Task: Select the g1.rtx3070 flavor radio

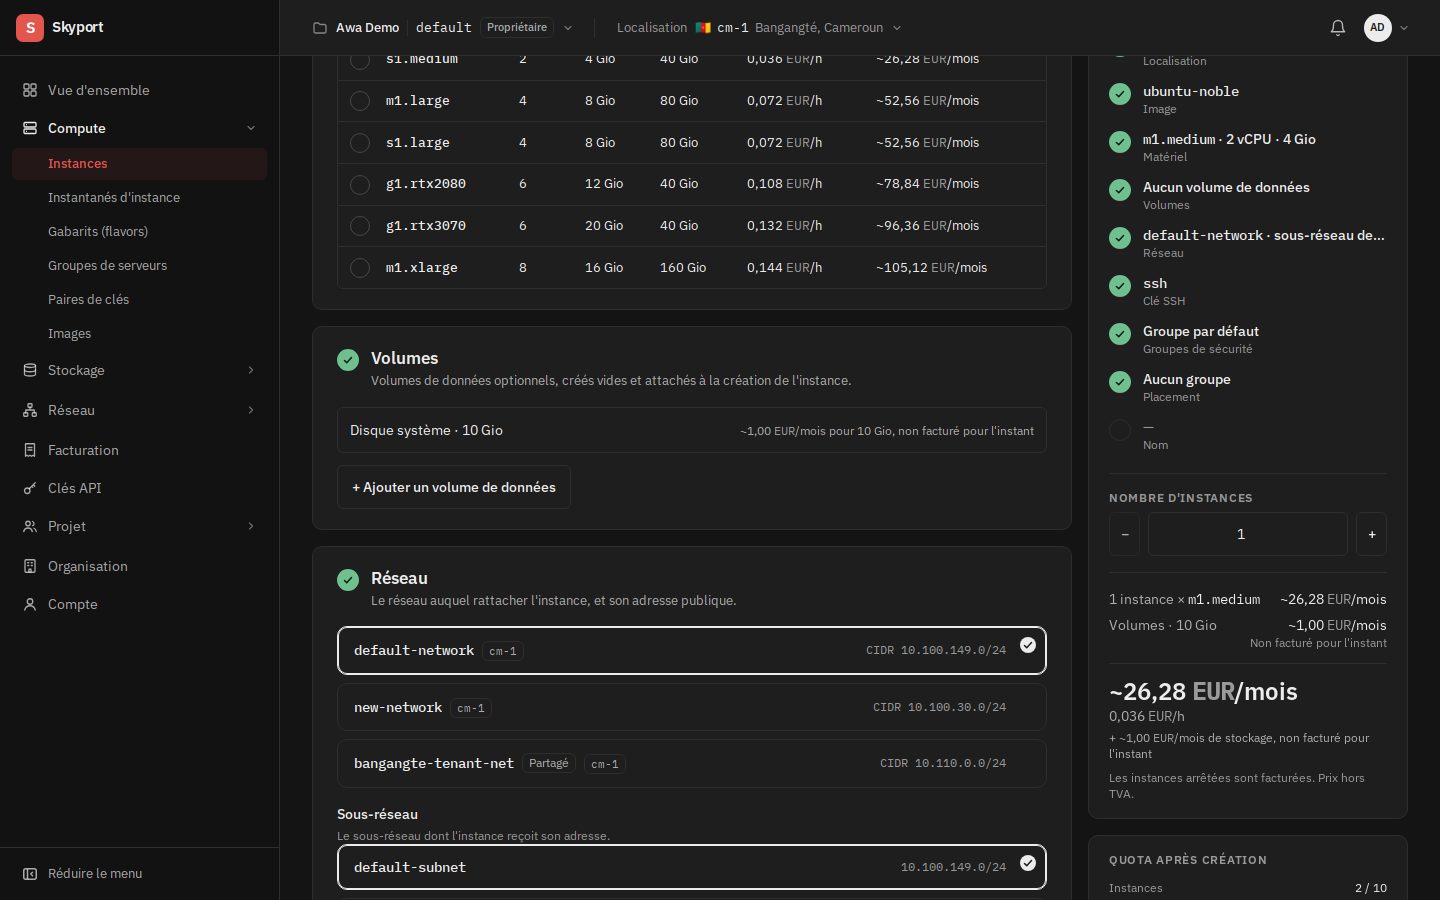Action: point(360,226)
